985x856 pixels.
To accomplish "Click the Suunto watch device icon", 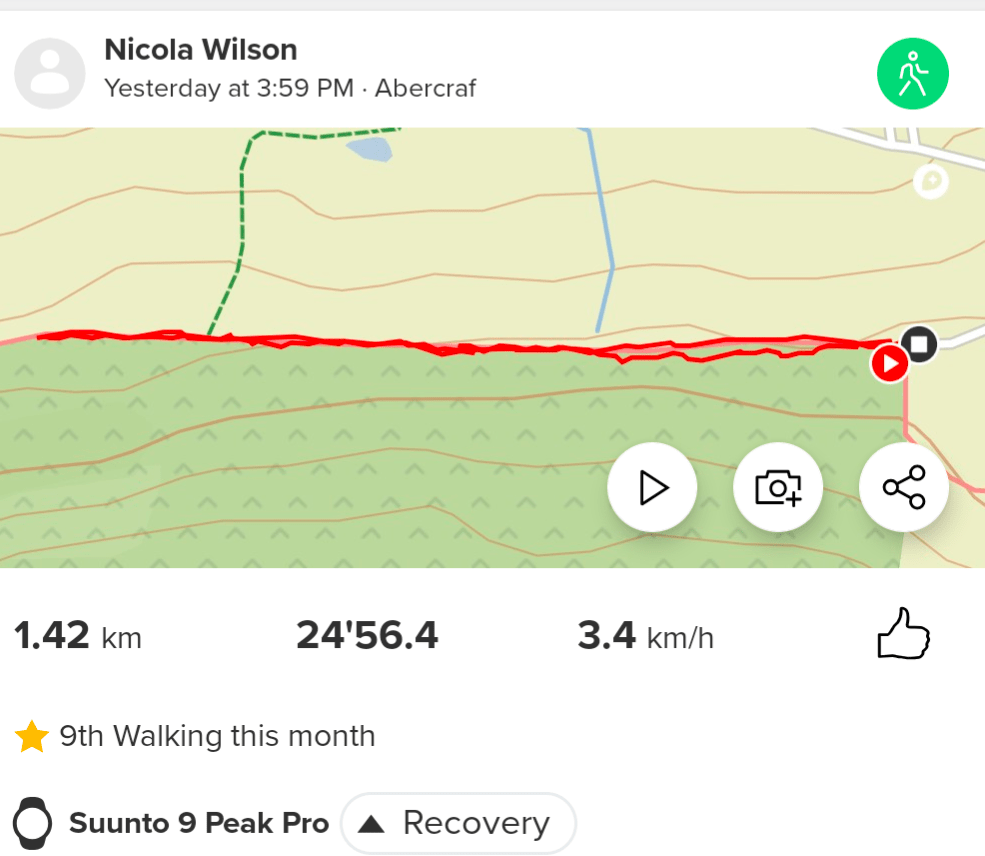I will [x=32, y=823].
